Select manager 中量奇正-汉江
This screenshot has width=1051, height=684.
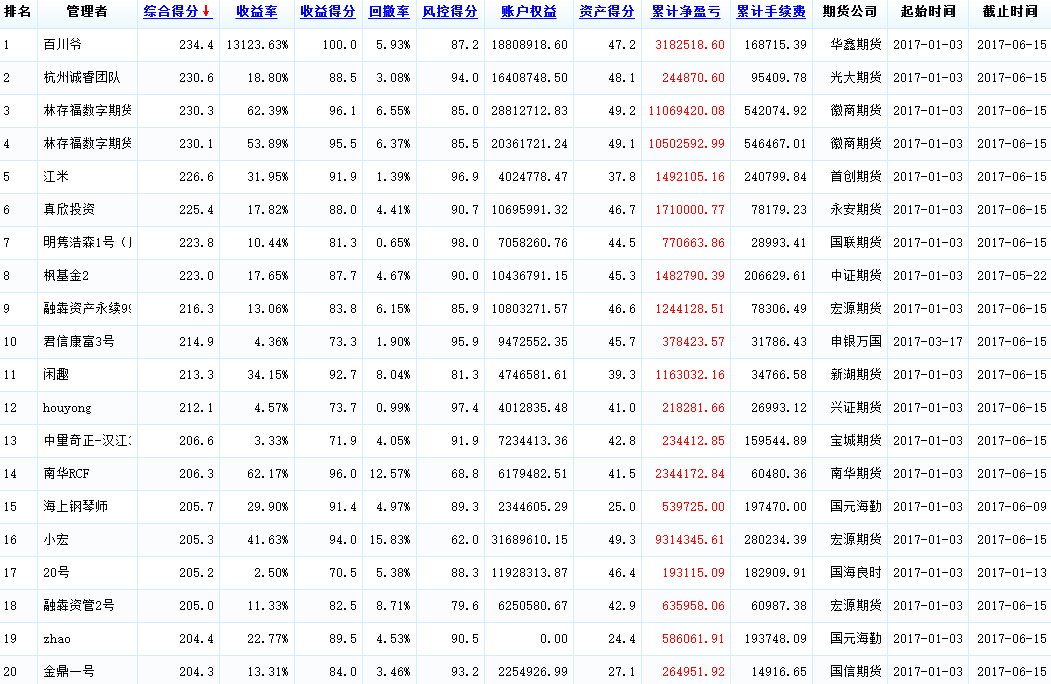pyautogui.click(x=87, y=441)
